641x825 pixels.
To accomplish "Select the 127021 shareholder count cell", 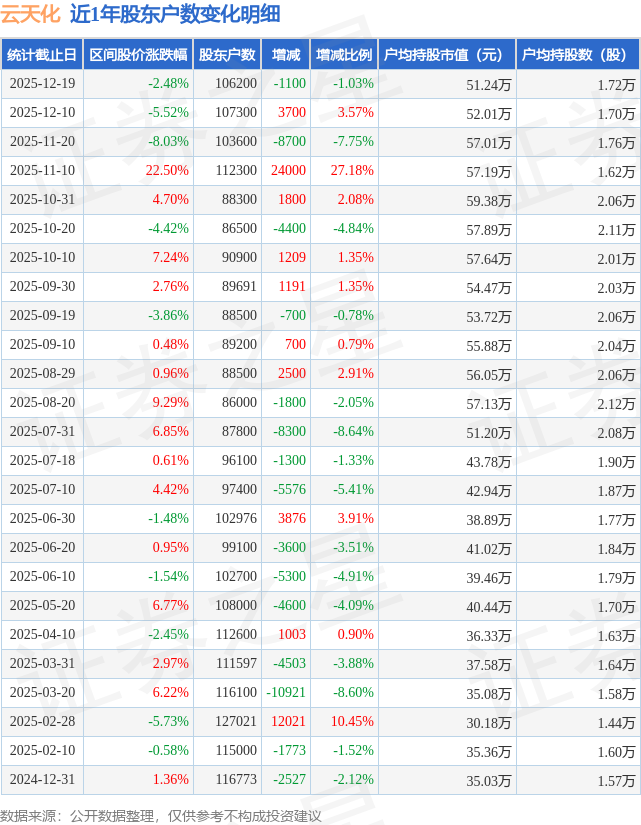I will [236, 722].
